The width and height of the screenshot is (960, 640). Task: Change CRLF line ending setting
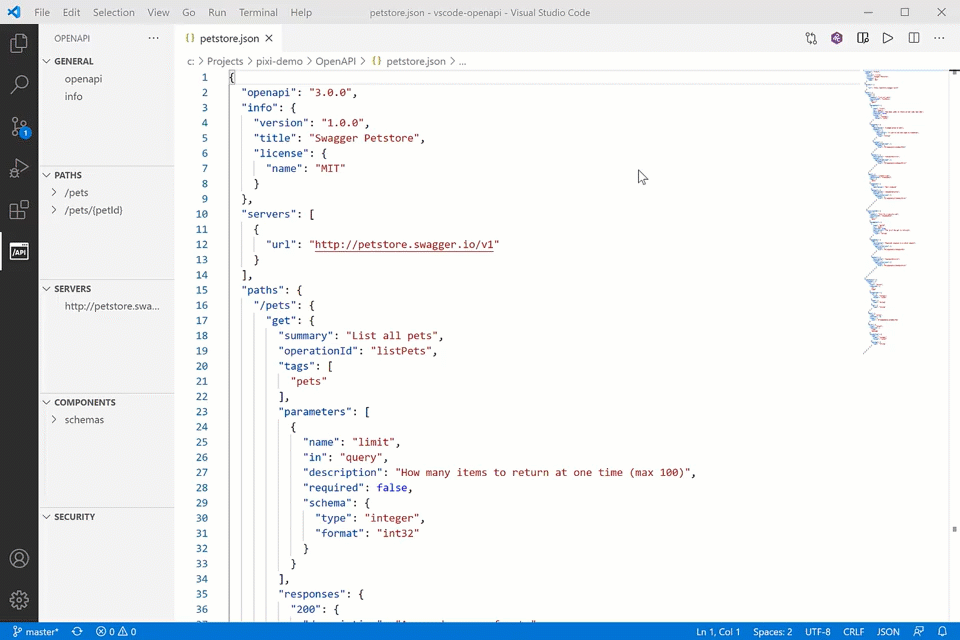coord(853,631)
